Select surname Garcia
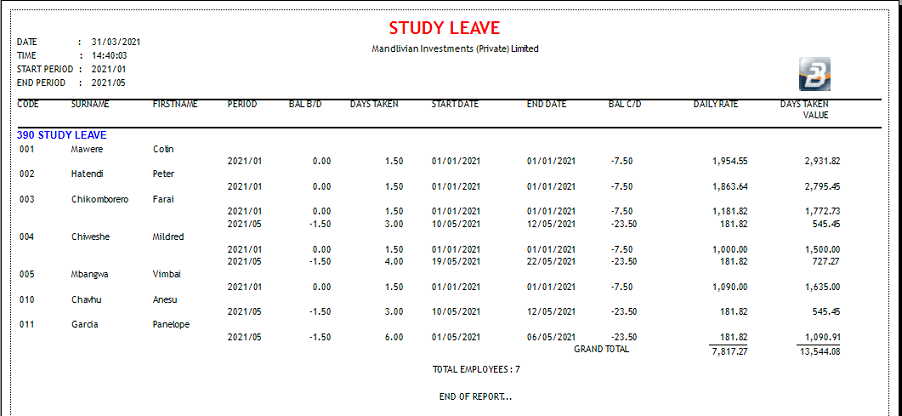Viewport: 902px width, 416px height. pyautogui.click(x=85, y=325)
